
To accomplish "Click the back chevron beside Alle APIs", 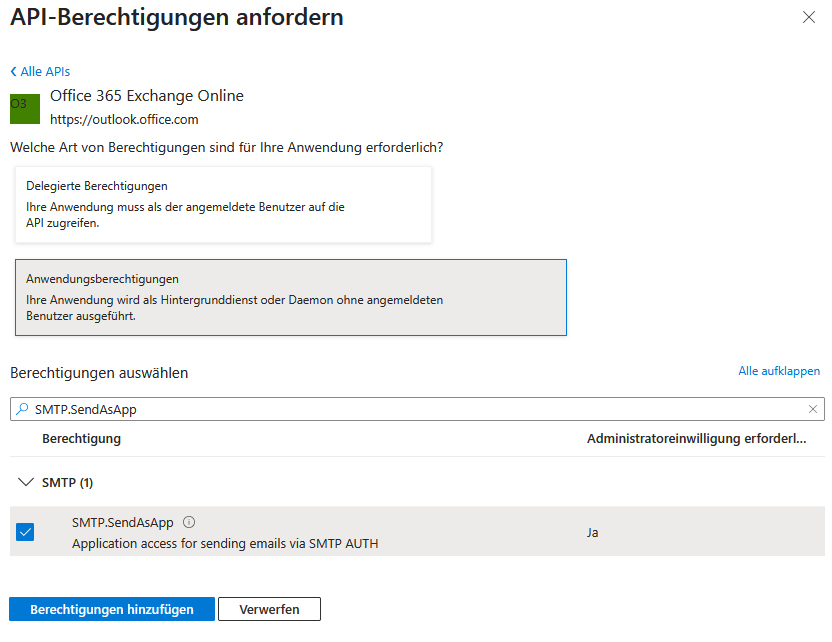I will [x=14, y=71].
